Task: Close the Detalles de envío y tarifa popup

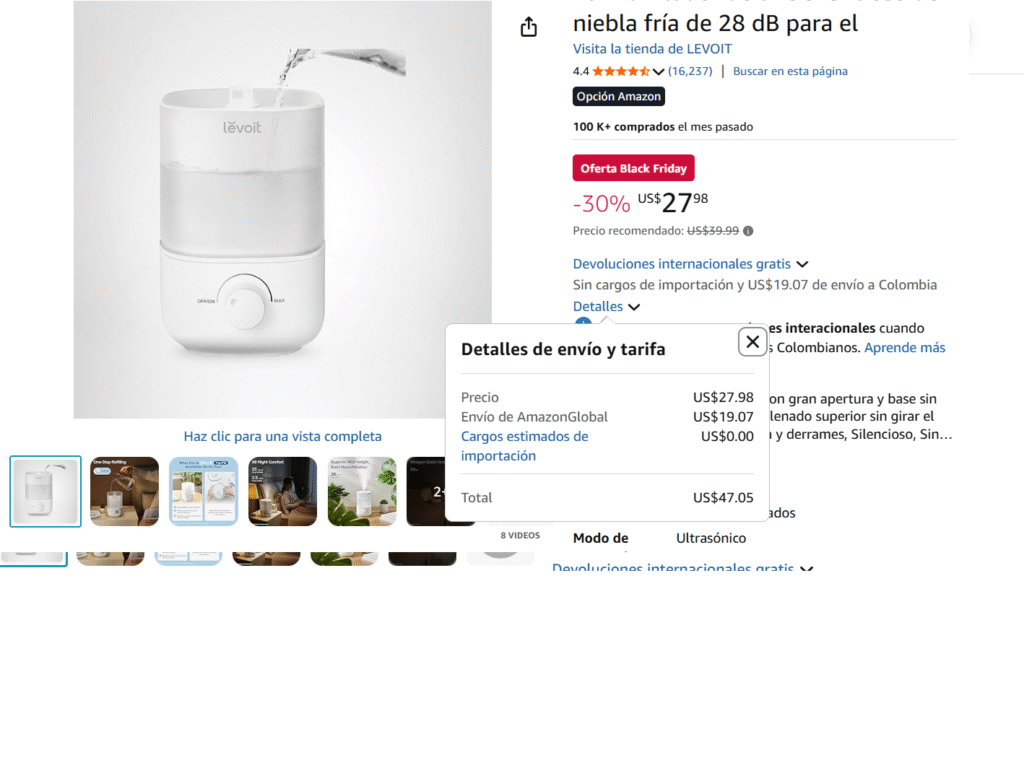Action: (752, 342)
